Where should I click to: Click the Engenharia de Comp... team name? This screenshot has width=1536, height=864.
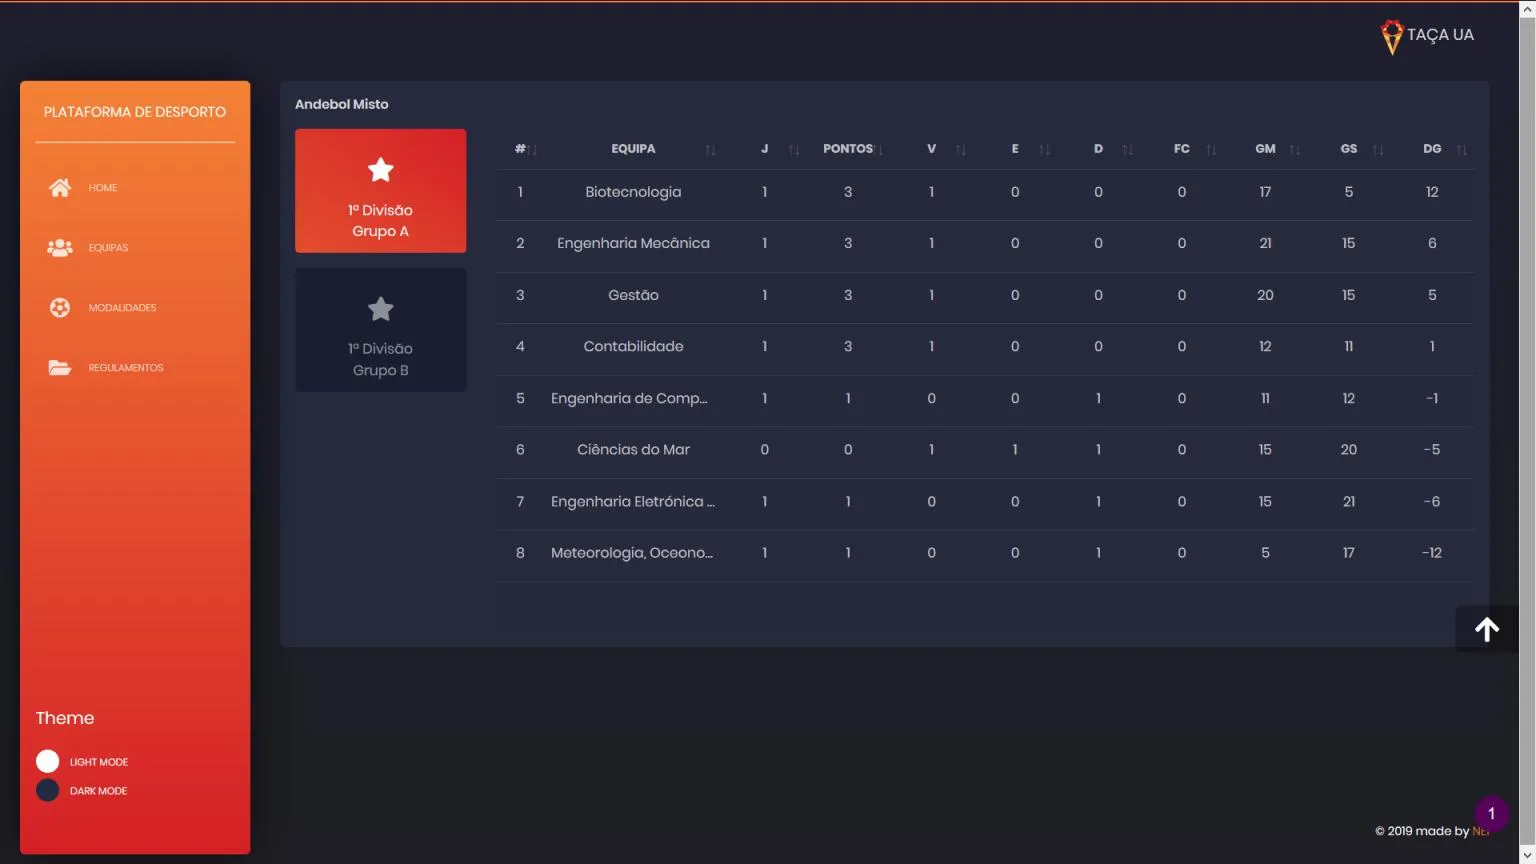coord(629,398)
